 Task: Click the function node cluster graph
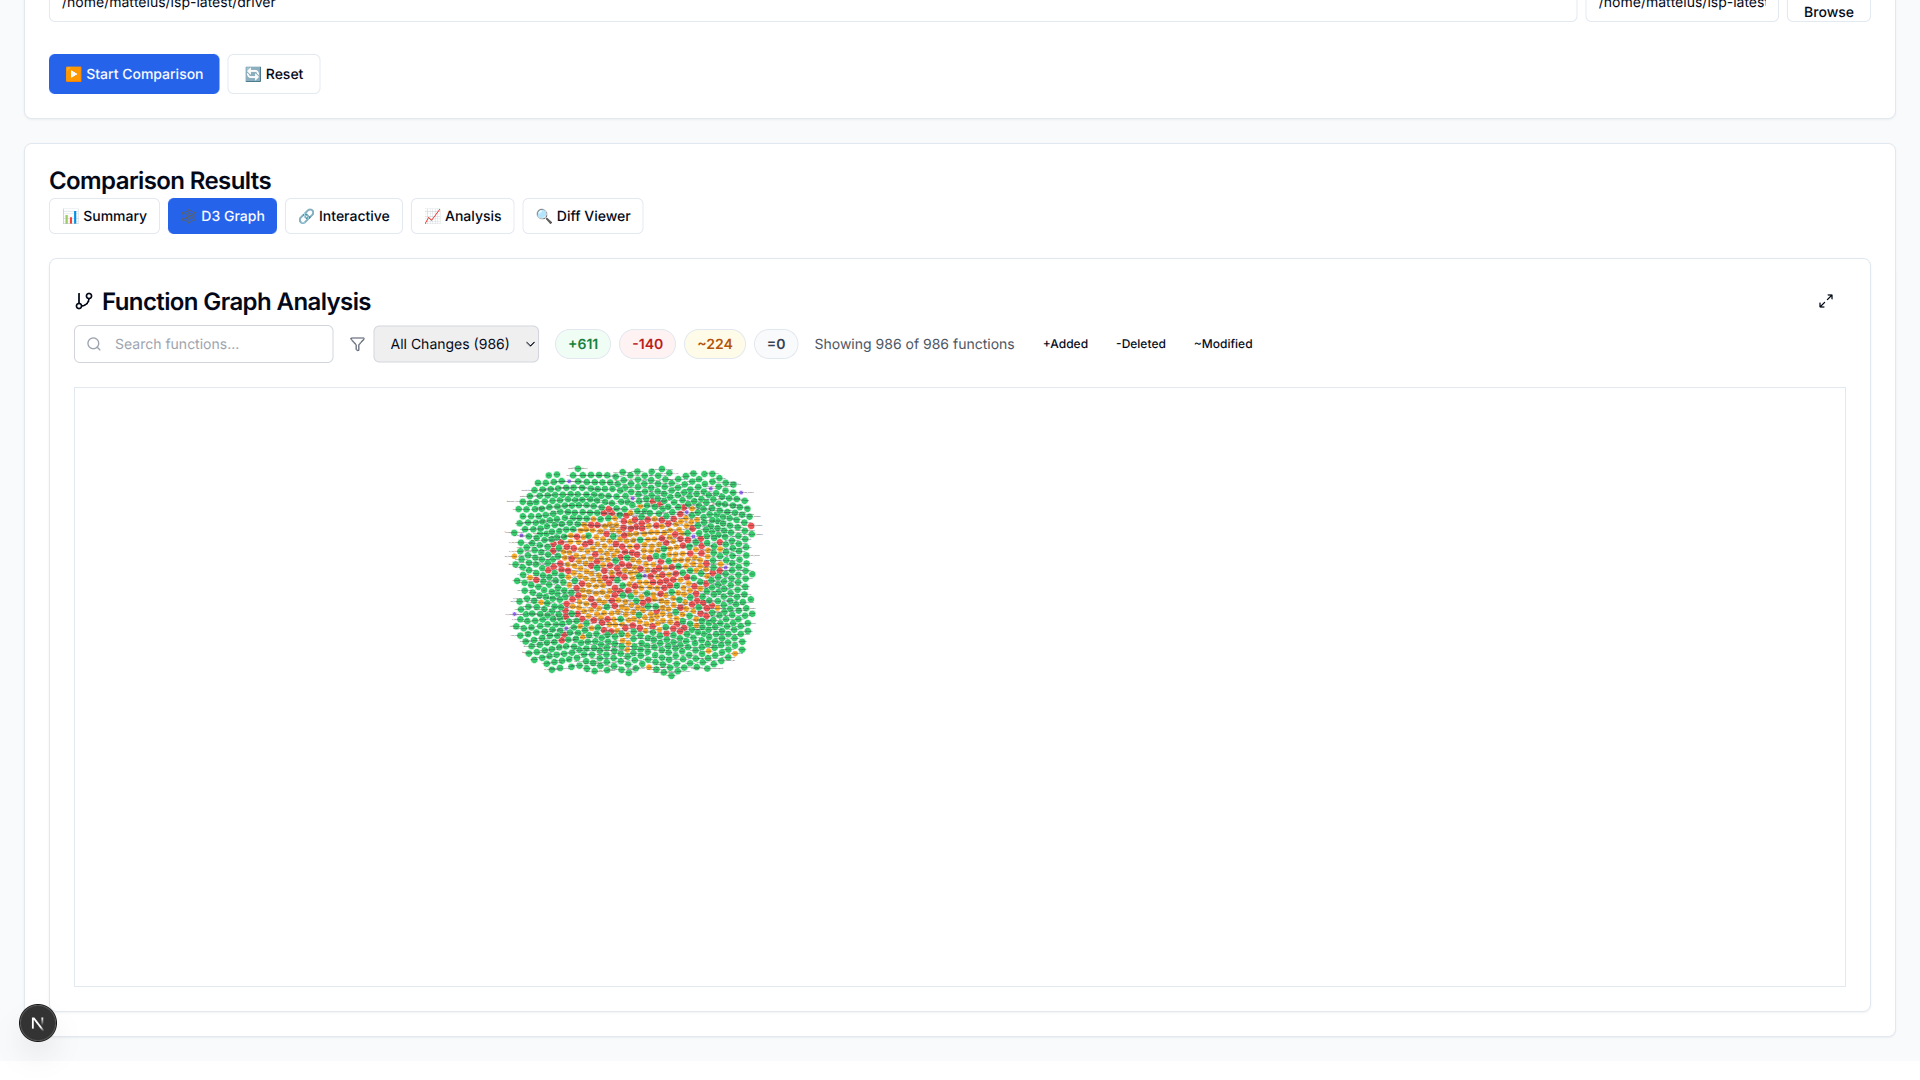634,571
